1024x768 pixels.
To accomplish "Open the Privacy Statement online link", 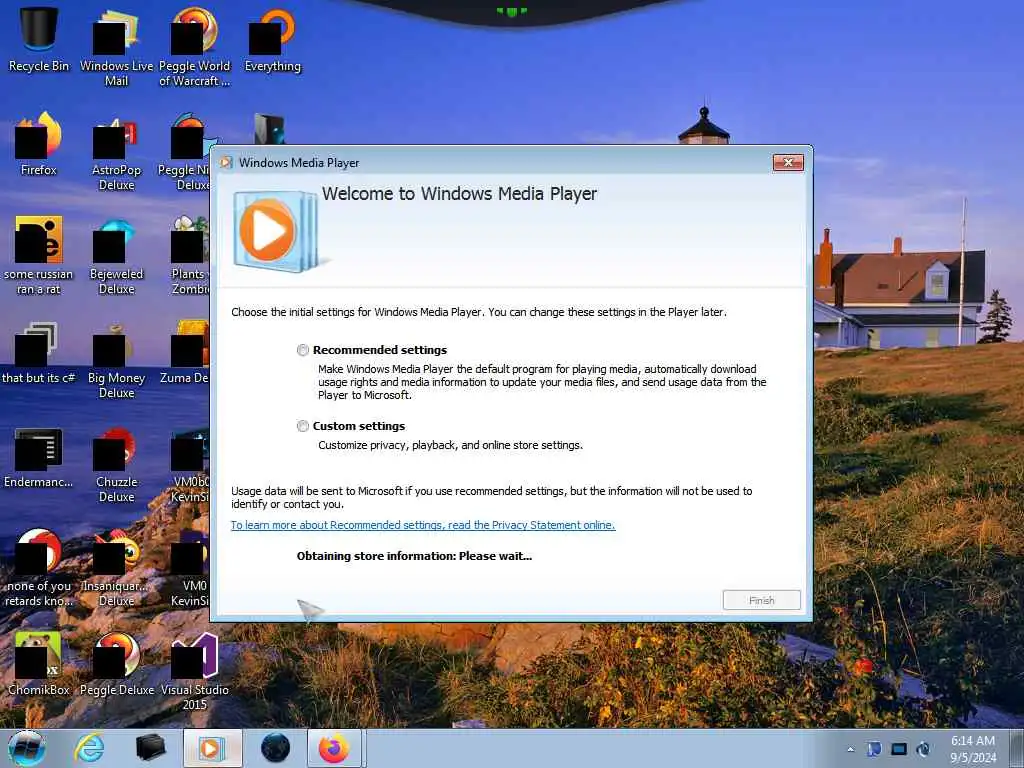I will click(423, 525).
